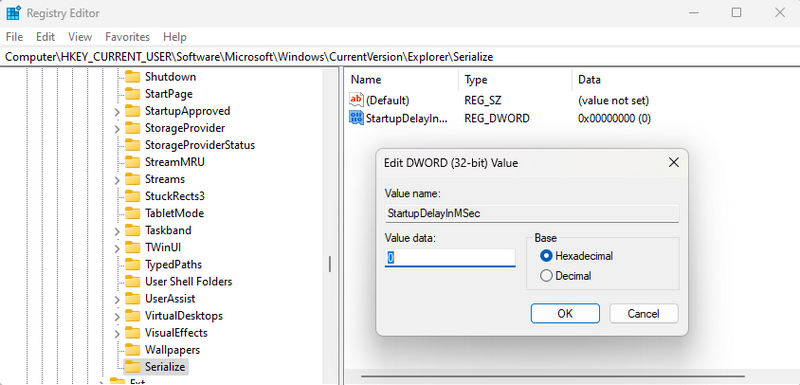The height and width of the screenshot is (385, 800).
Task: Click the StuckRects3 folder icon
Action: (x=133, y=196)
